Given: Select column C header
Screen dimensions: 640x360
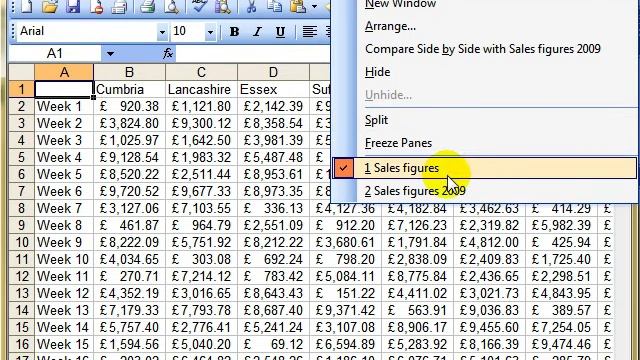Looking at the screenshot, I should coord(201,72).
